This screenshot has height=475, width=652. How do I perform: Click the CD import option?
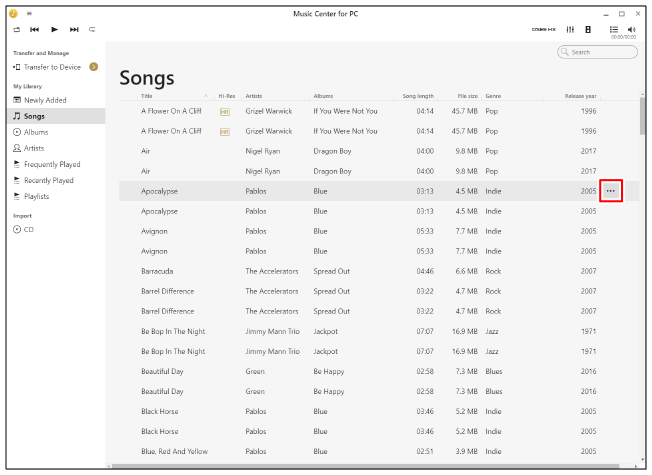(29, 229)
